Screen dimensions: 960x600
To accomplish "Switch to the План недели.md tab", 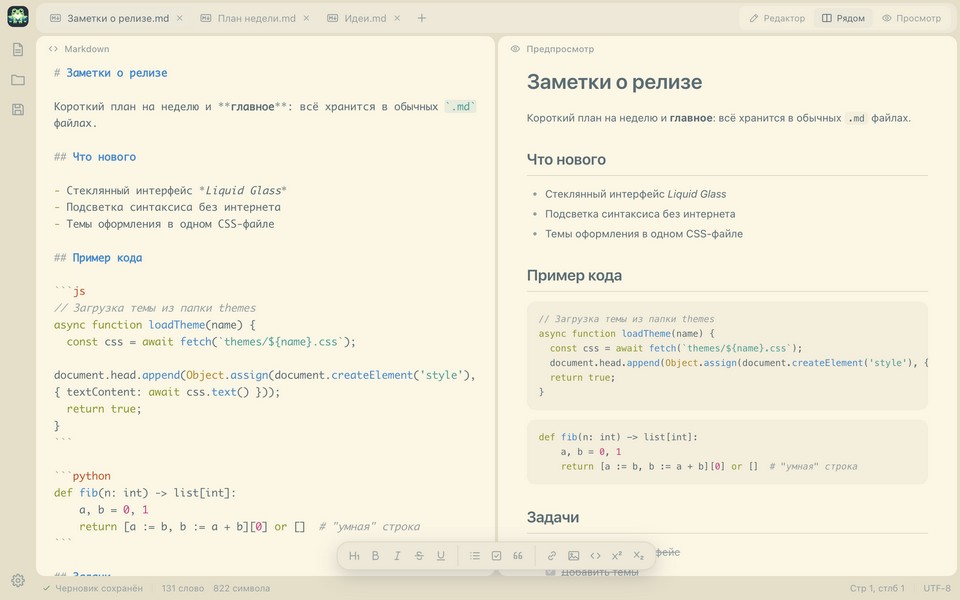I will click(256, 18).
